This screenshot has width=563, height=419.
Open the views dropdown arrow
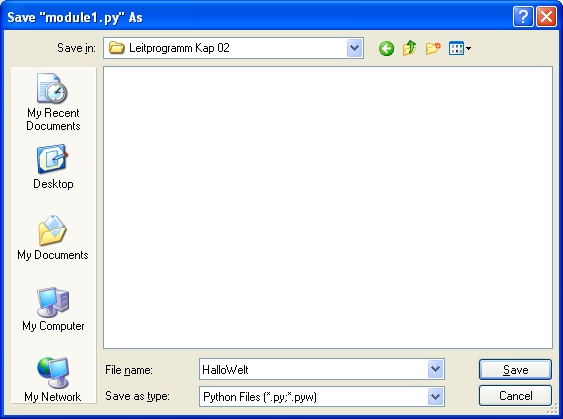click(468, 48)
